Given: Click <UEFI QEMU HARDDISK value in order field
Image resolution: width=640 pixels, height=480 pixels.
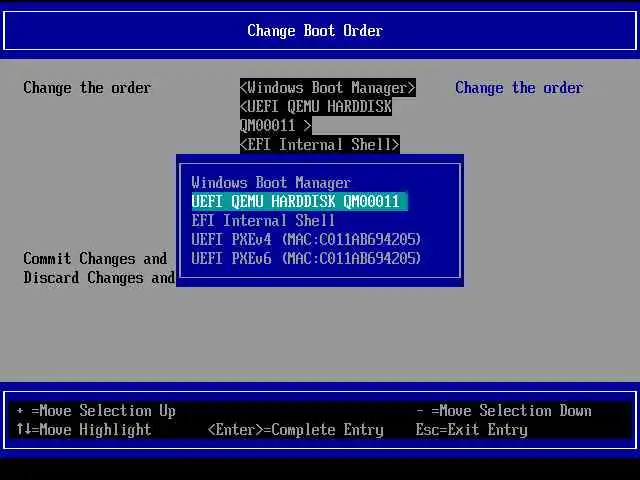Looking at the screenshot, I should pos(316,107).
